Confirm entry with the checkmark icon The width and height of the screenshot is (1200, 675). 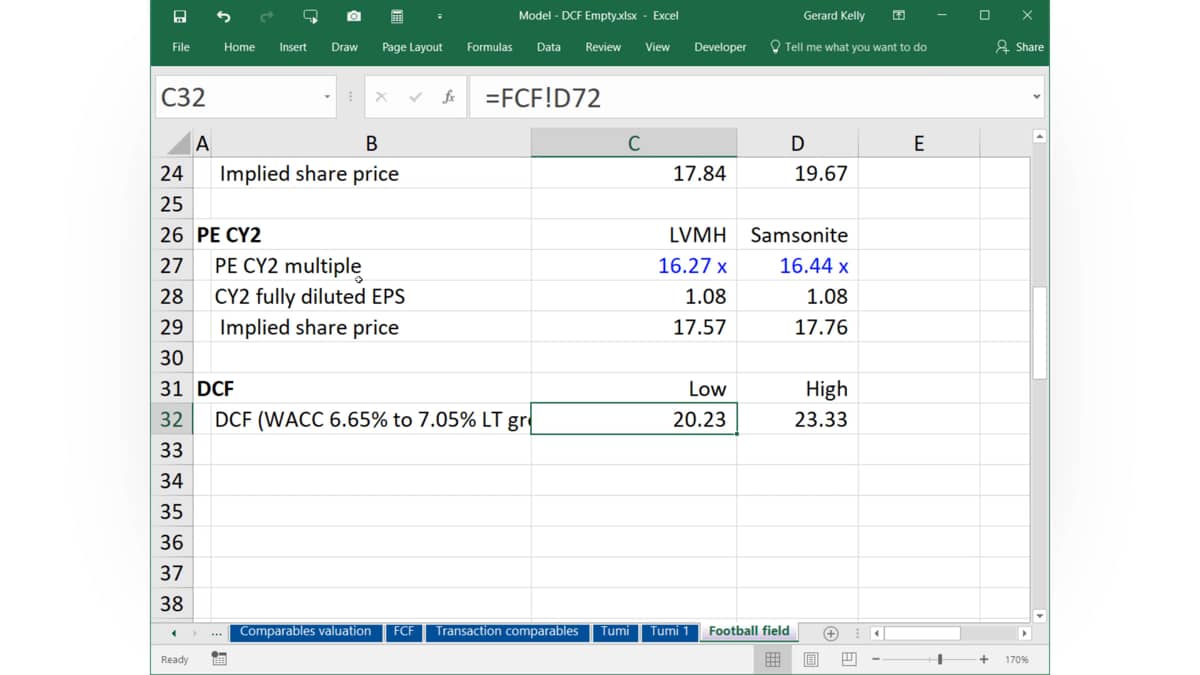pyautogui.click(x=415, y=97)
